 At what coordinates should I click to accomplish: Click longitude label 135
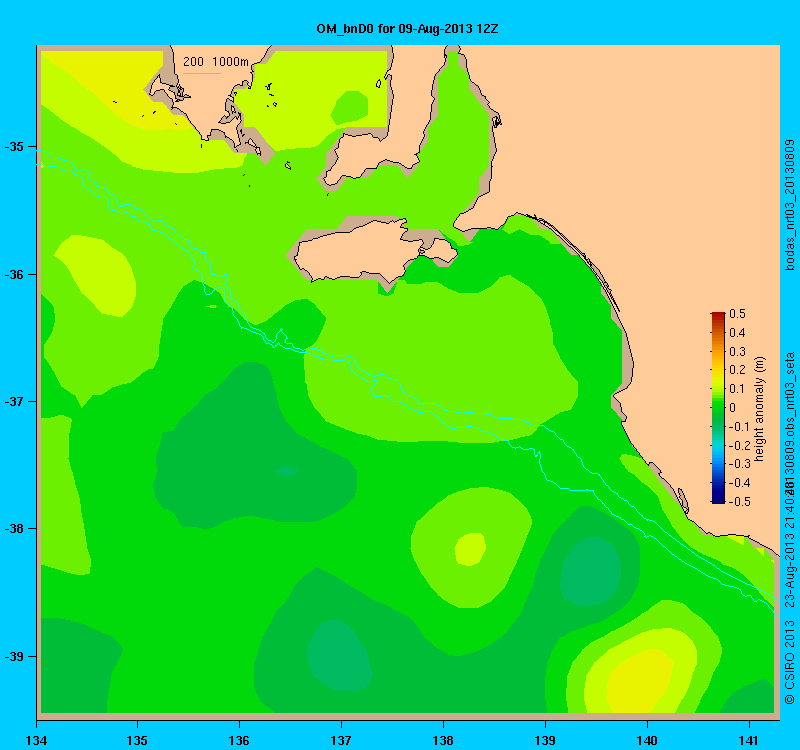pos(137,740)
